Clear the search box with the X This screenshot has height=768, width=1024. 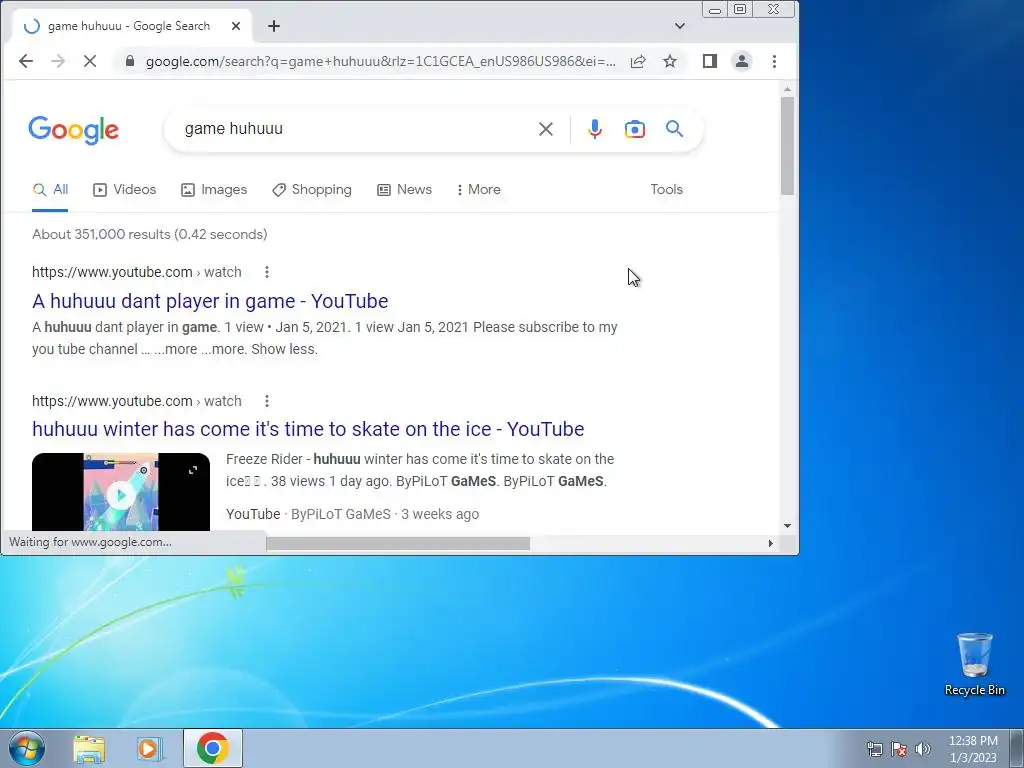[546, 129]
